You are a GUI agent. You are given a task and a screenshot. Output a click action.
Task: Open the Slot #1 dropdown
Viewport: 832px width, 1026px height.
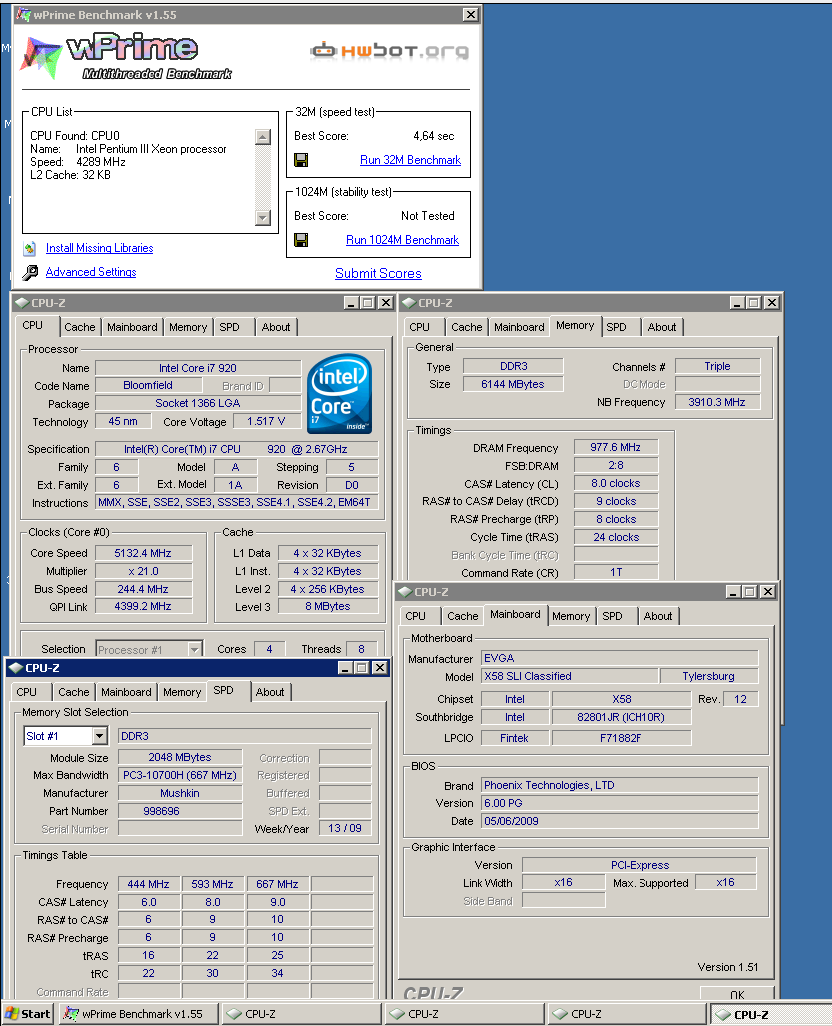99,736
